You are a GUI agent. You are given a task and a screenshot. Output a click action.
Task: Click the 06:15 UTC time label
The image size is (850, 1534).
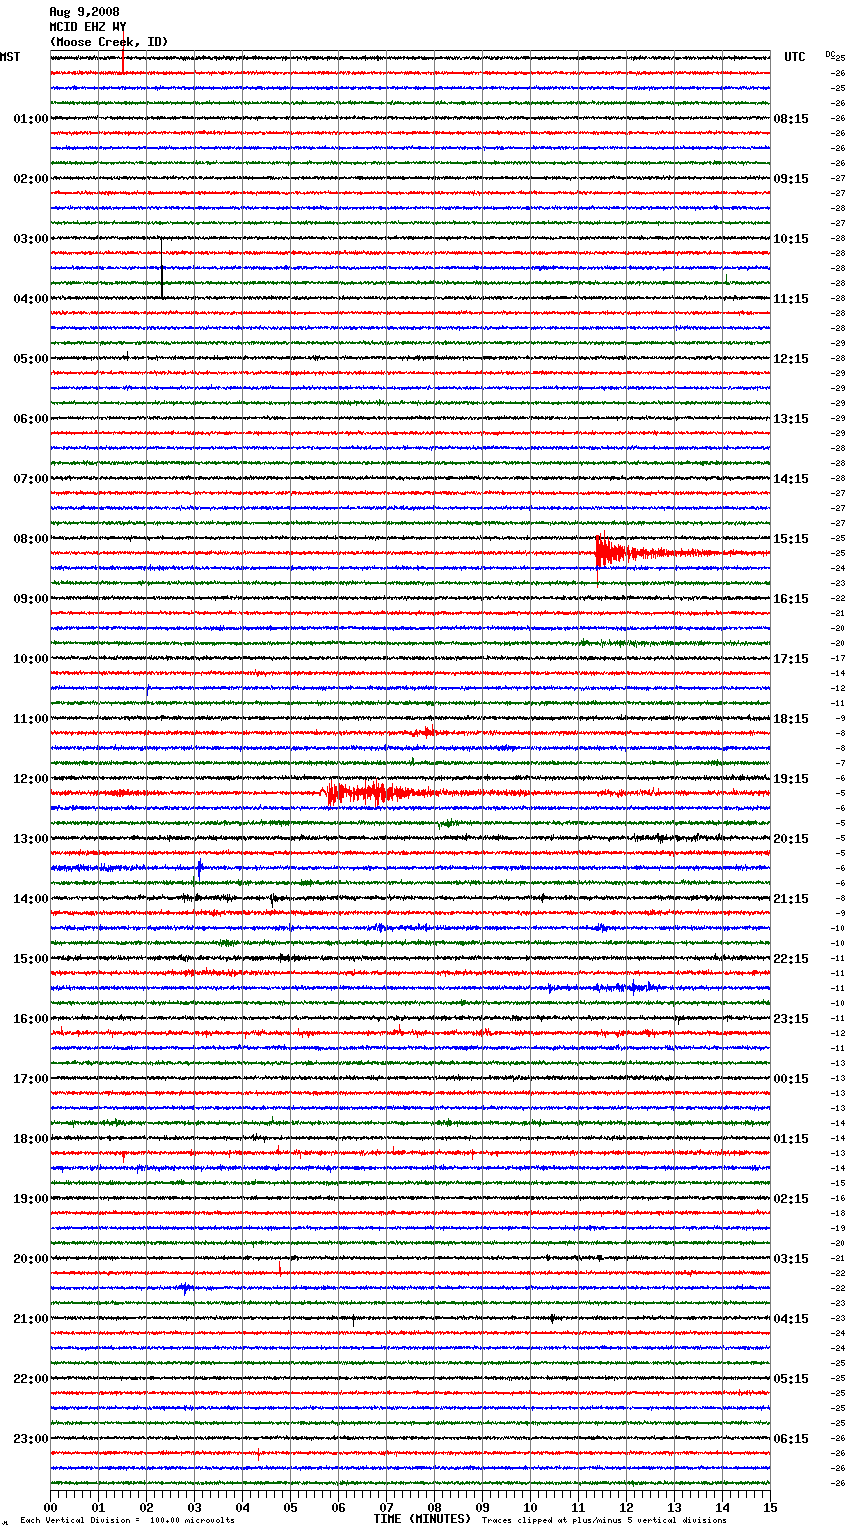pyautogui.click(x=791, y=1439)
